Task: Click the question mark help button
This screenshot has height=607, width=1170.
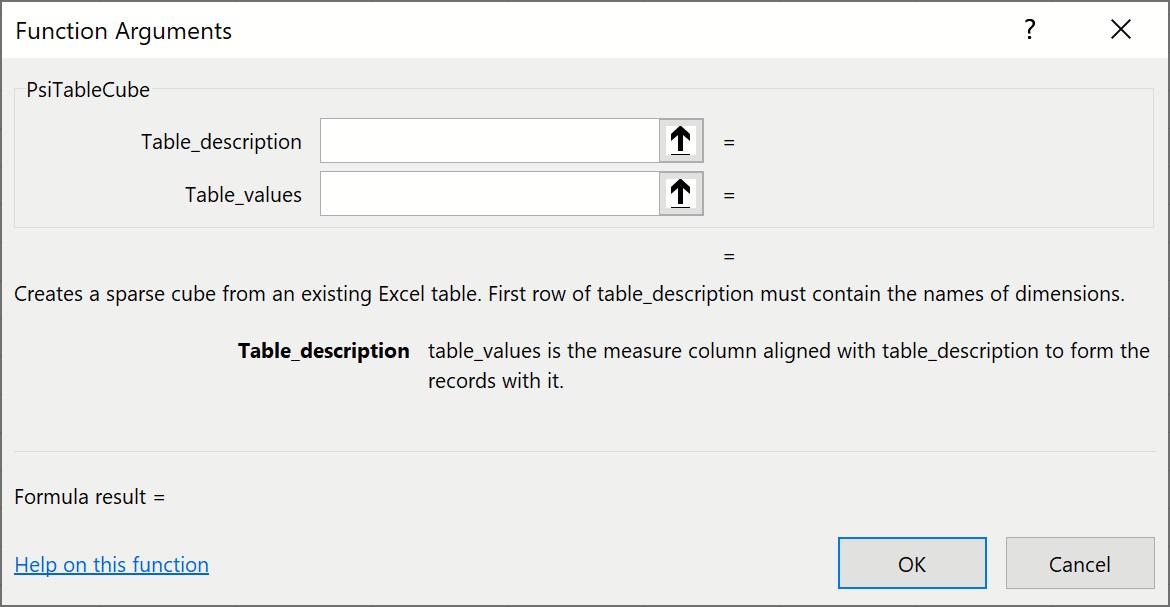Action: (1029, 30)
